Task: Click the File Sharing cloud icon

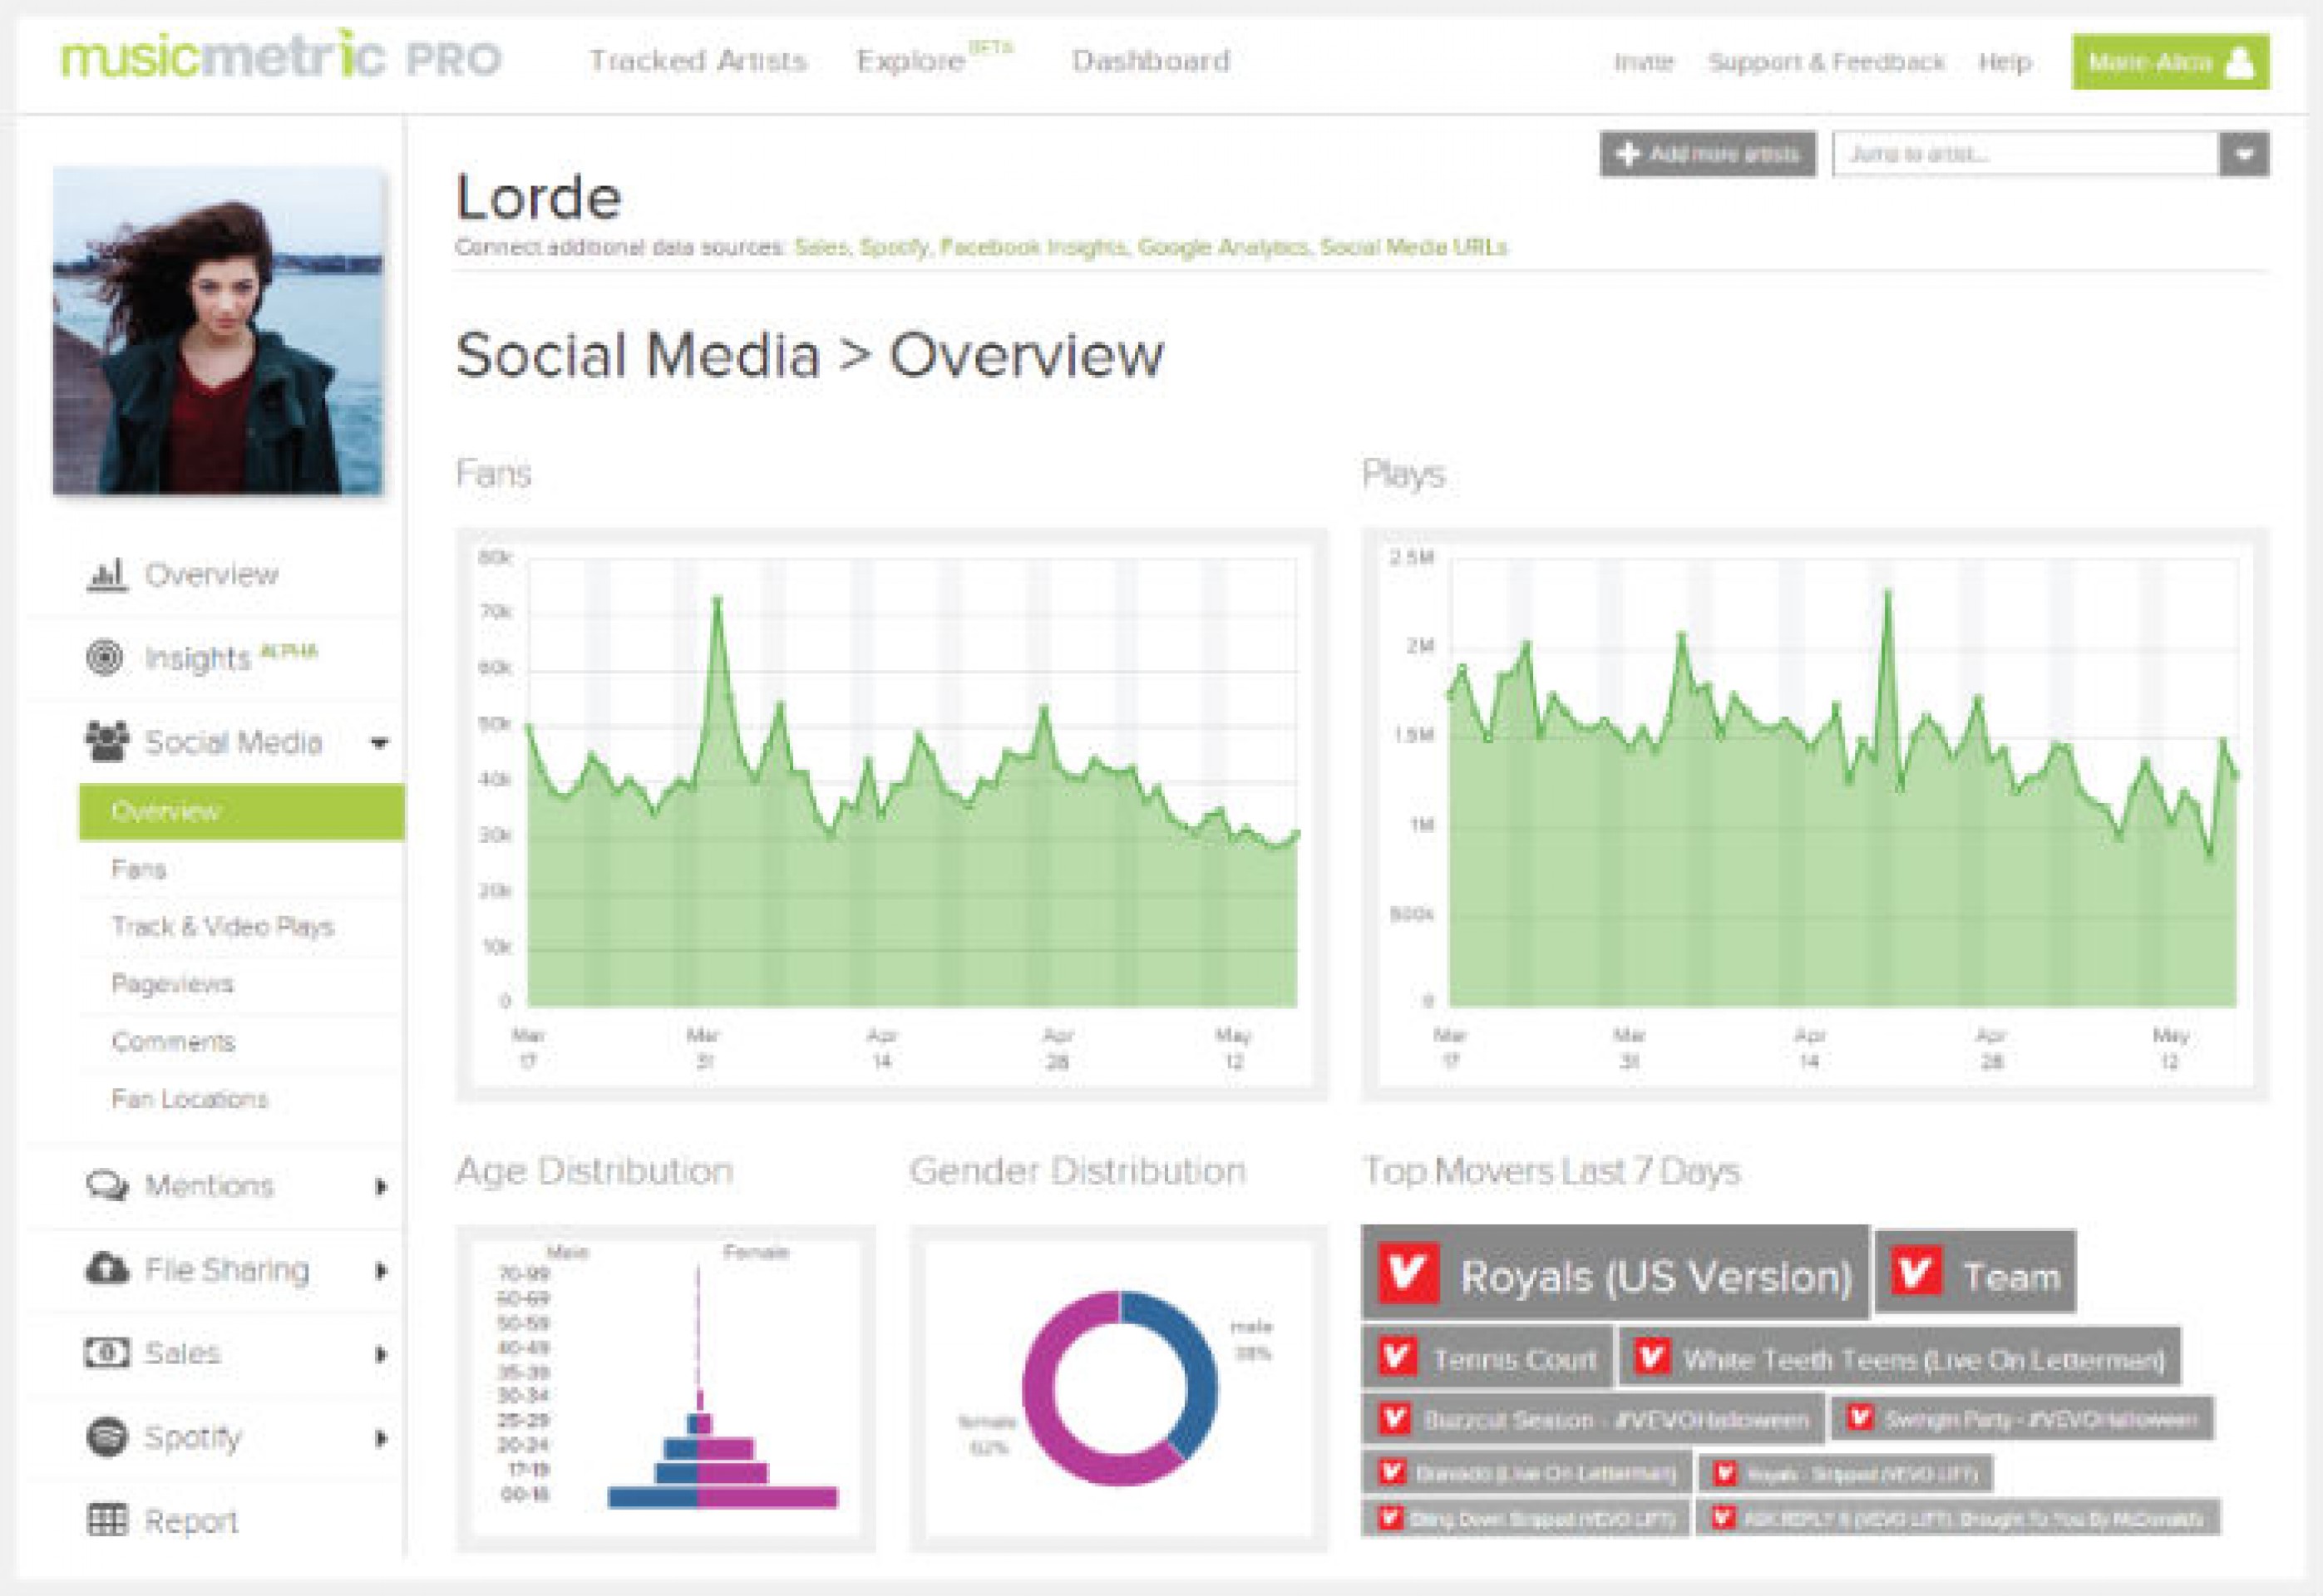Action: 107,1269
